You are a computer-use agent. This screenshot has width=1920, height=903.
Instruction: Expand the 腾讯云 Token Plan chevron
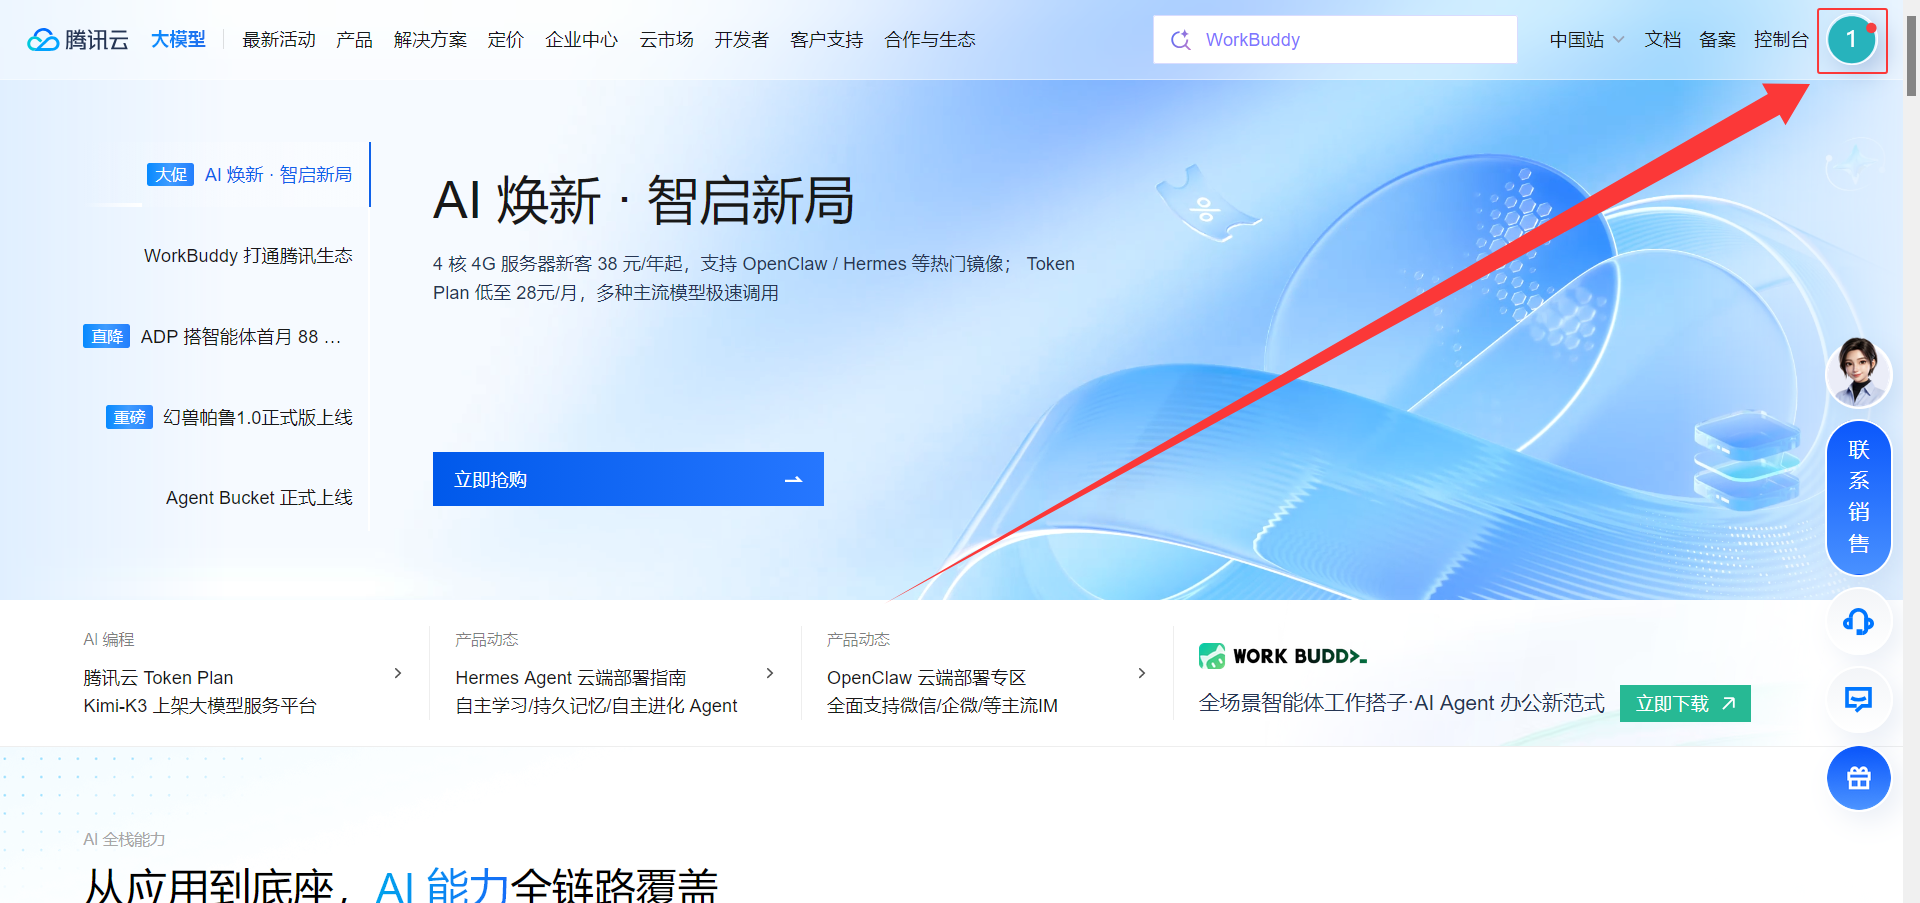pyautogui.click(x=398, y=674)
